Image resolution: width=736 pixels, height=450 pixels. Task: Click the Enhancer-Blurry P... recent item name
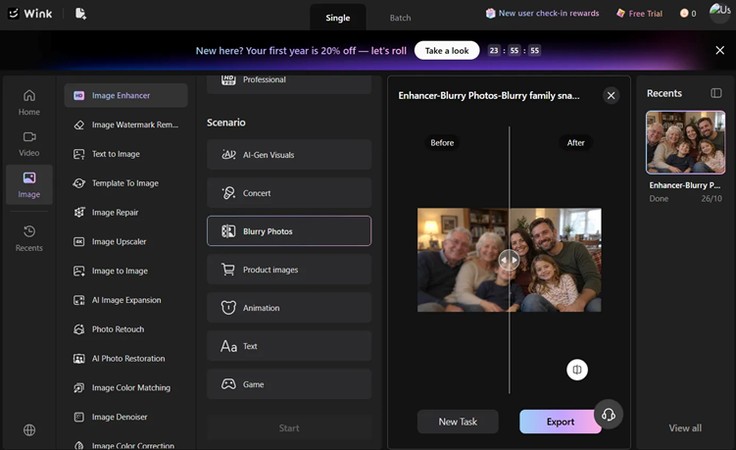click(x=684, y=185)
